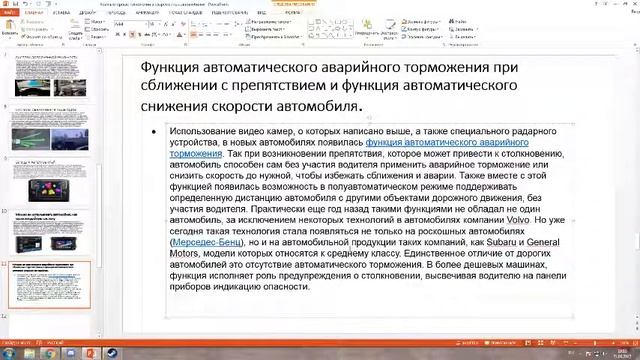This screenshot has height=360, width=640.
Task: Open Выровнять текст align text dropdown
Action: coord(264,29)
